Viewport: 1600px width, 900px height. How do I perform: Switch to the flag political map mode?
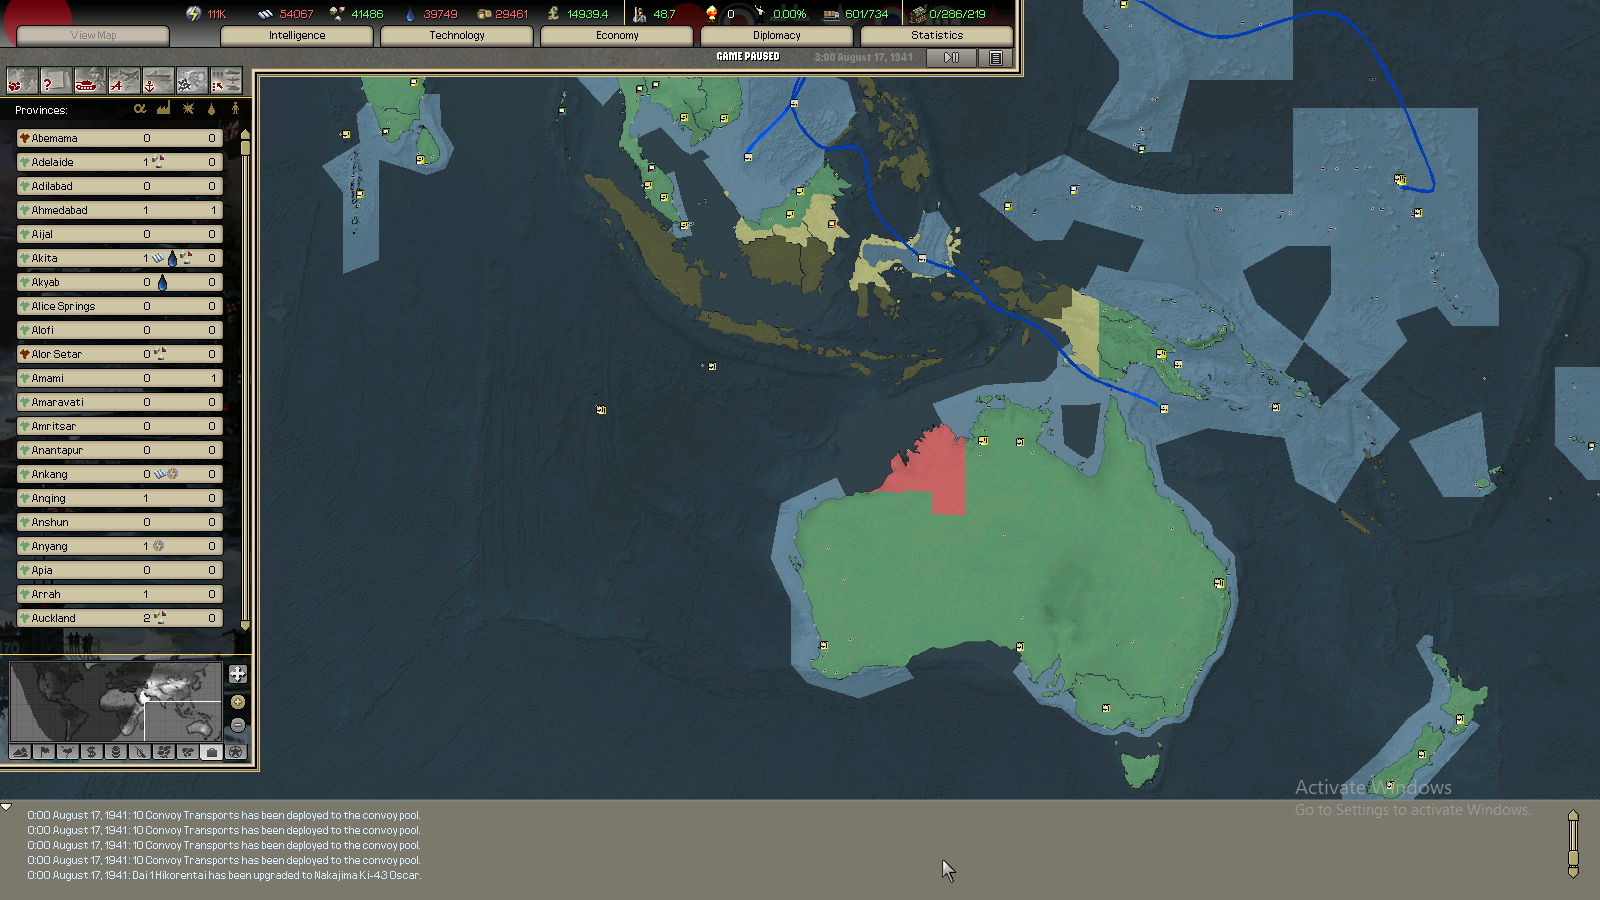(44, 752)
